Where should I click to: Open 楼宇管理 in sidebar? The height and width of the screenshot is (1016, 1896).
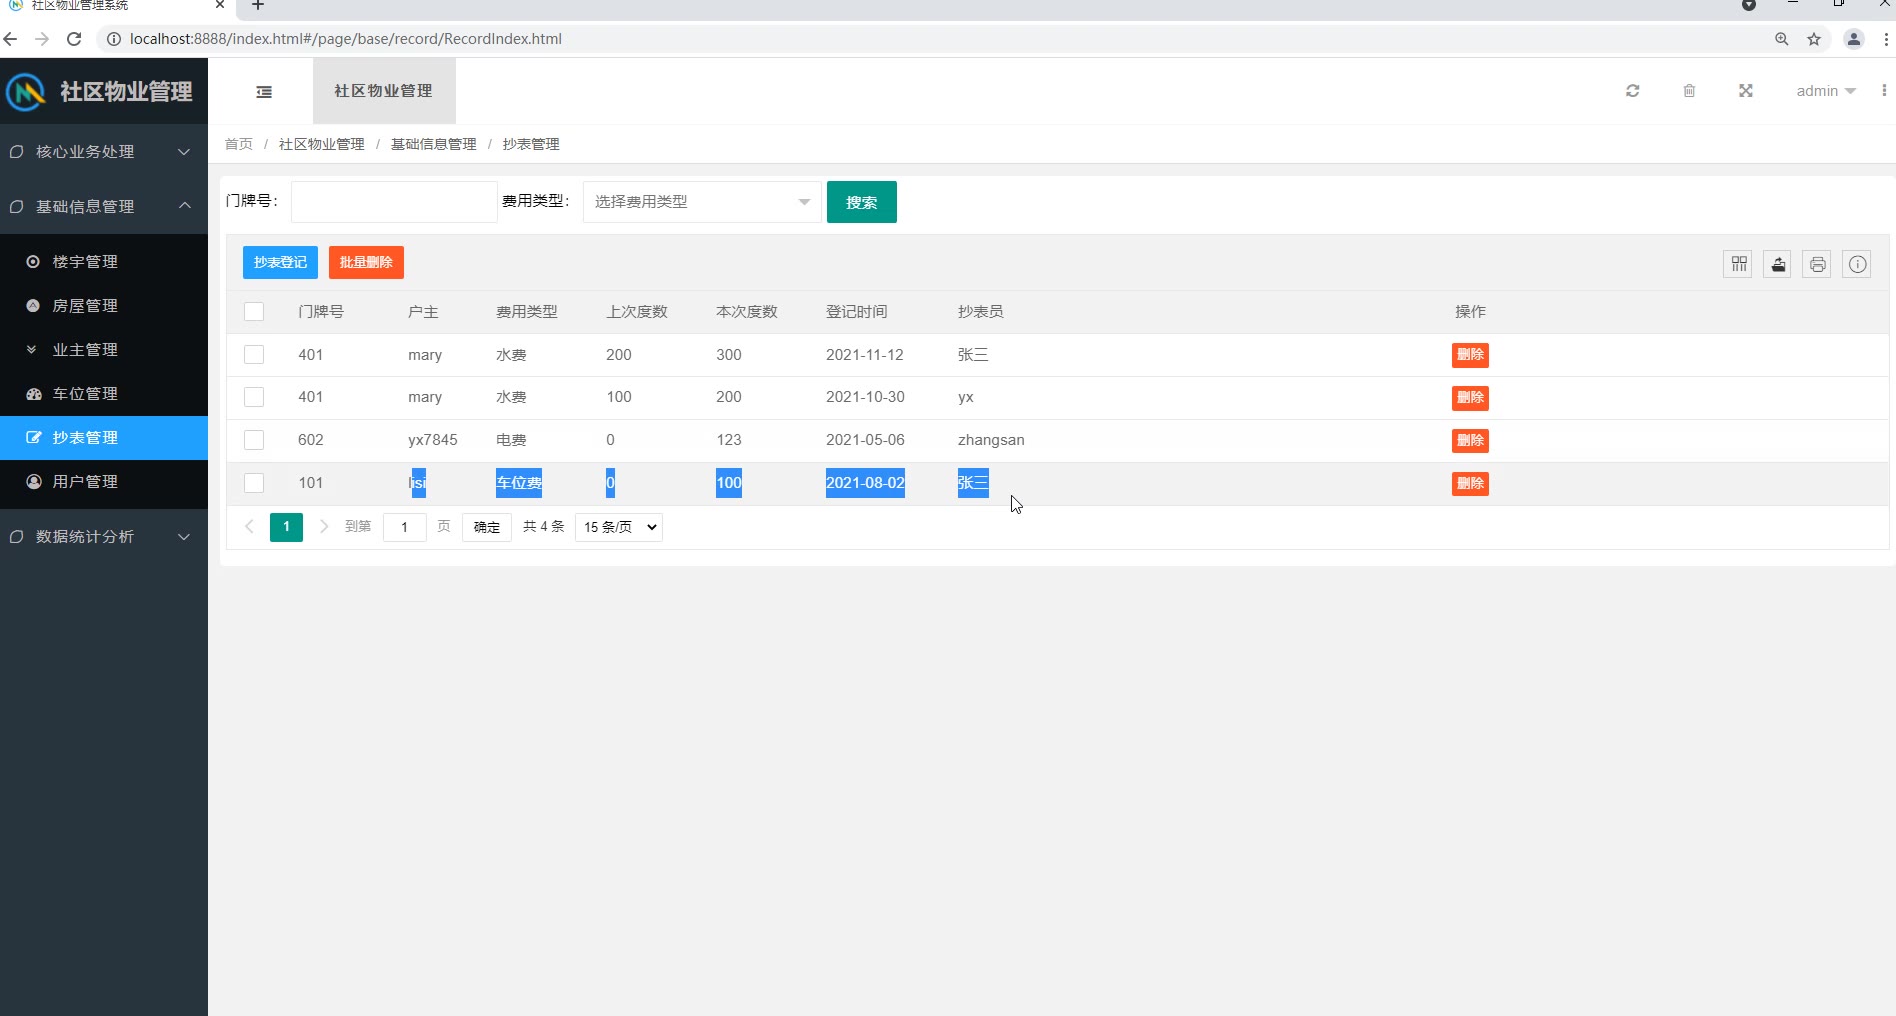(104, 262)
